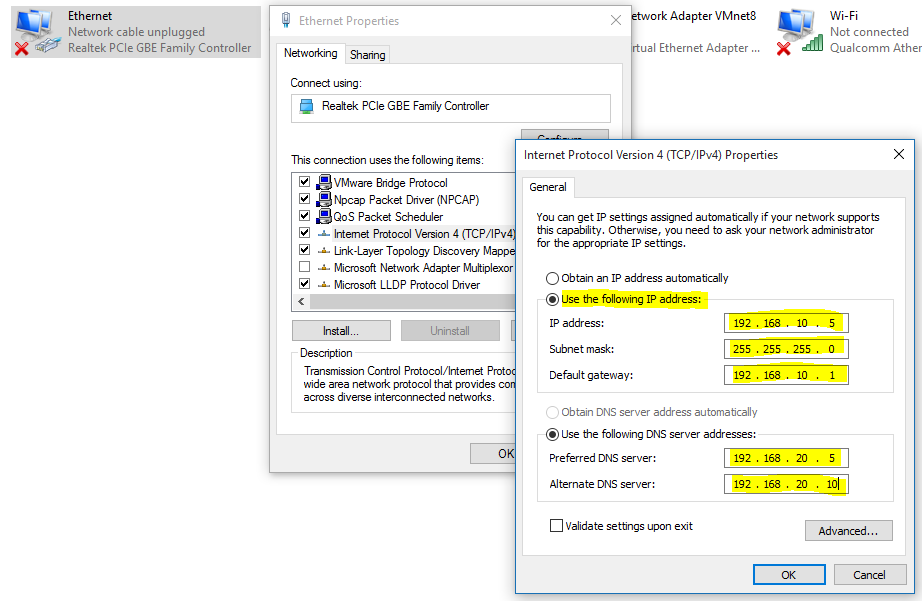Check Validate settings upon exit

[x=556, y=526]
